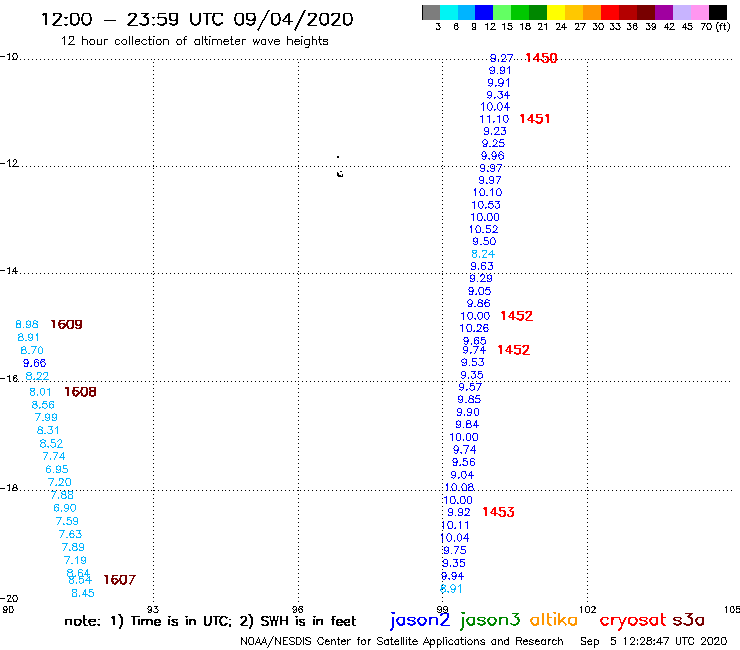
Task: Click the NOAA/NESDIS Center credit text
Action: point(402,641)
